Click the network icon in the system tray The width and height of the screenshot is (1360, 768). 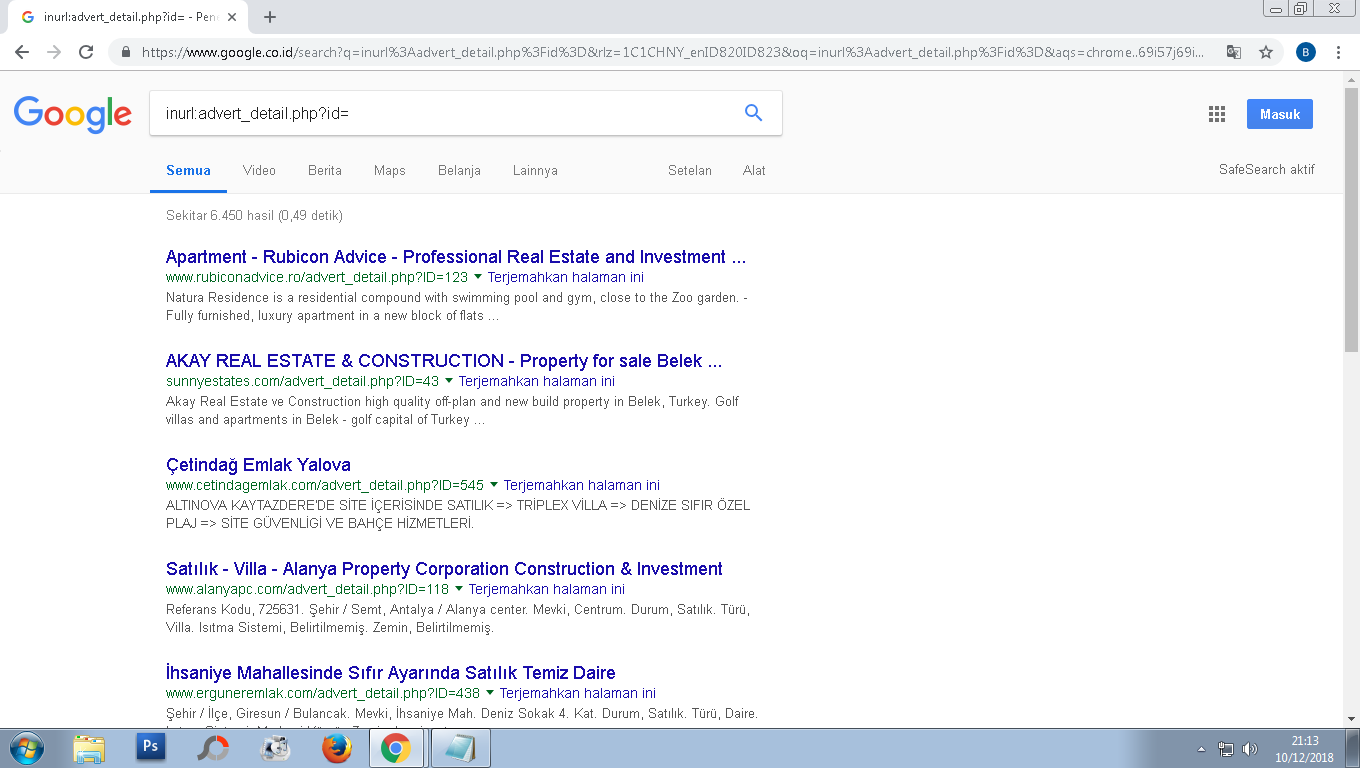coord(1226,748)
